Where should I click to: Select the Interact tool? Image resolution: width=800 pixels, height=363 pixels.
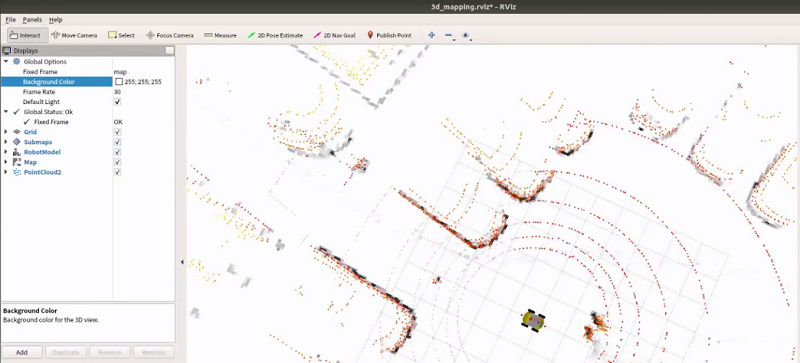pyautogui.click(x=28, y=35)
